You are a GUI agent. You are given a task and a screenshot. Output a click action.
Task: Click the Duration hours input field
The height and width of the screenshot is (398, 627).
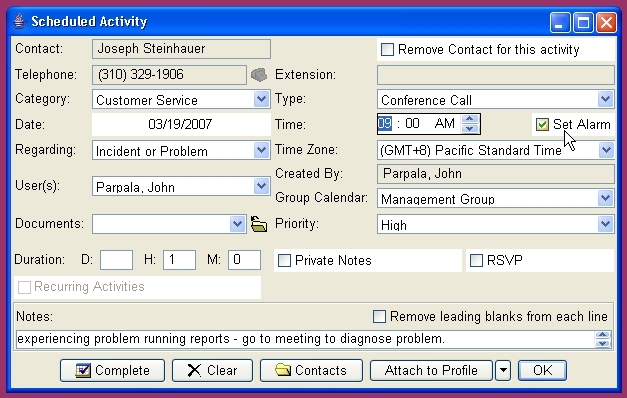(179, 260)
